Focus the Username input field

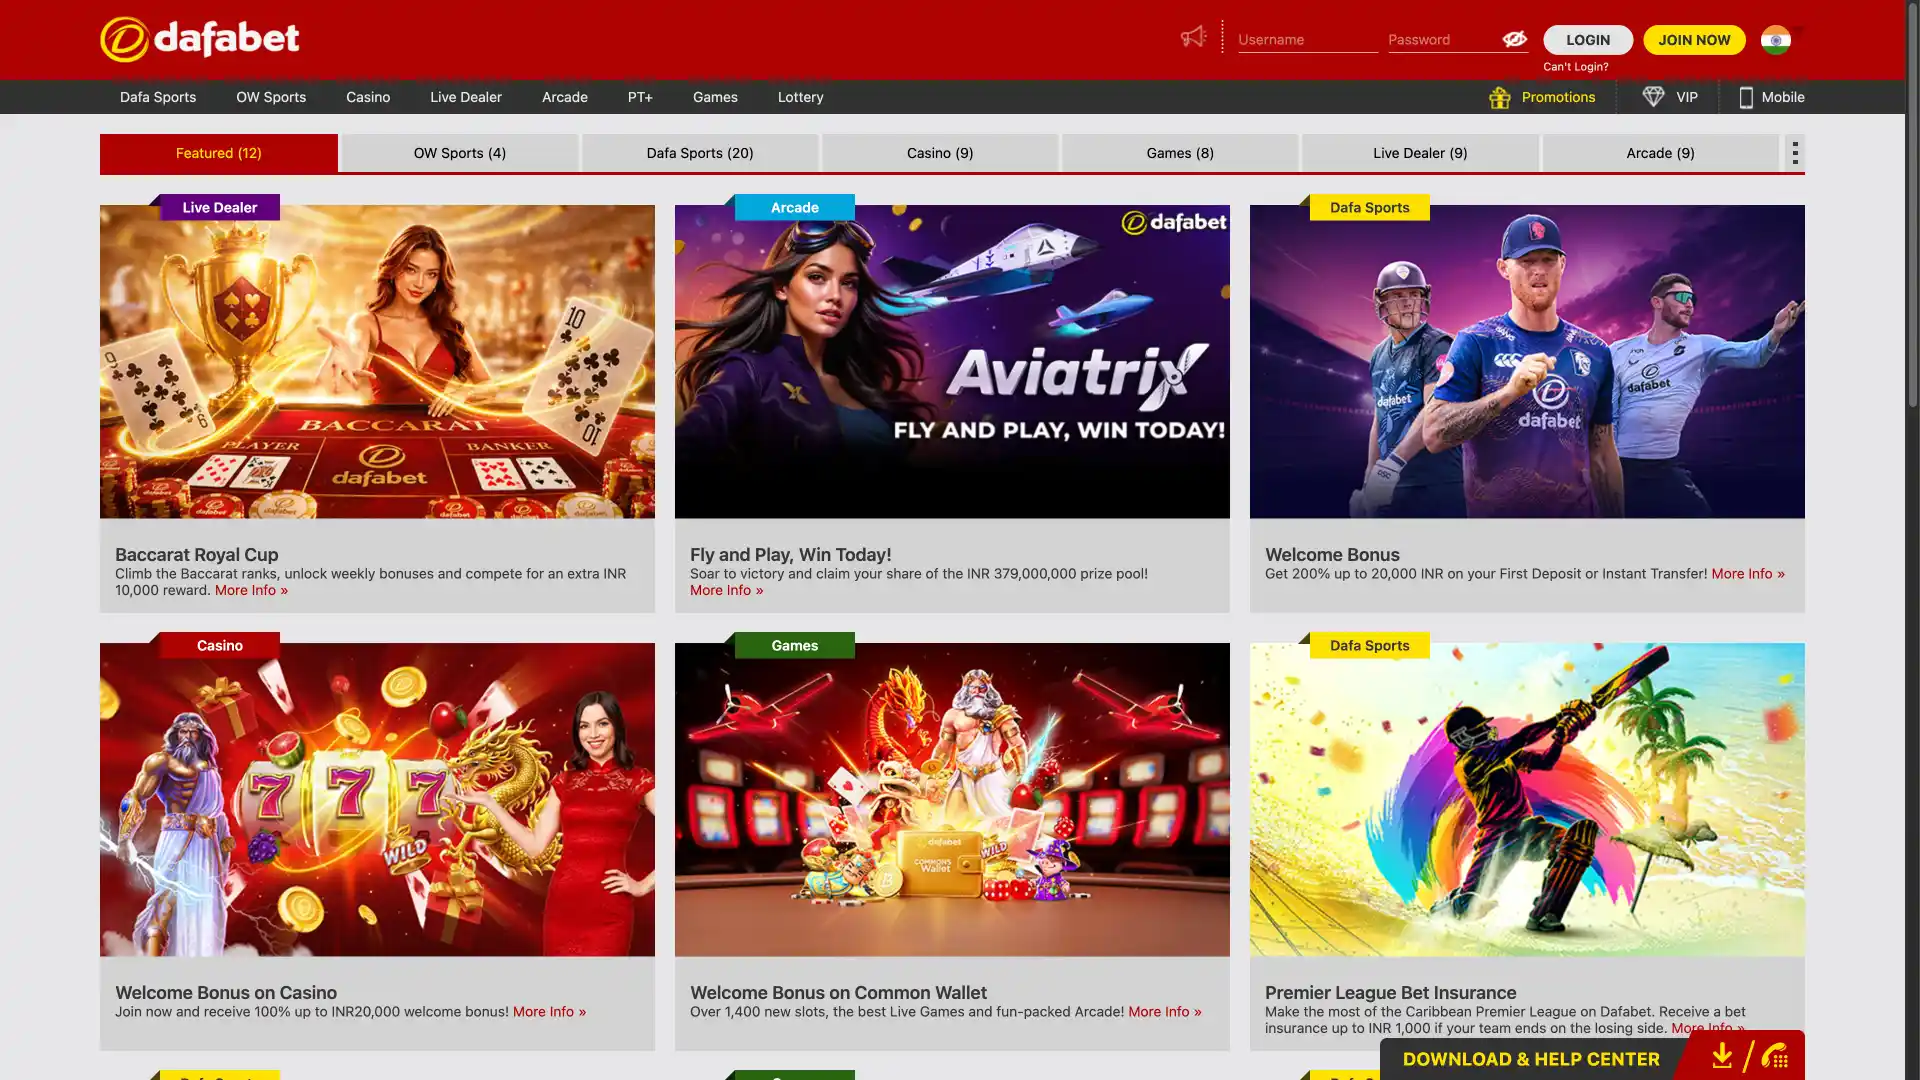(x=1308, y=40)
